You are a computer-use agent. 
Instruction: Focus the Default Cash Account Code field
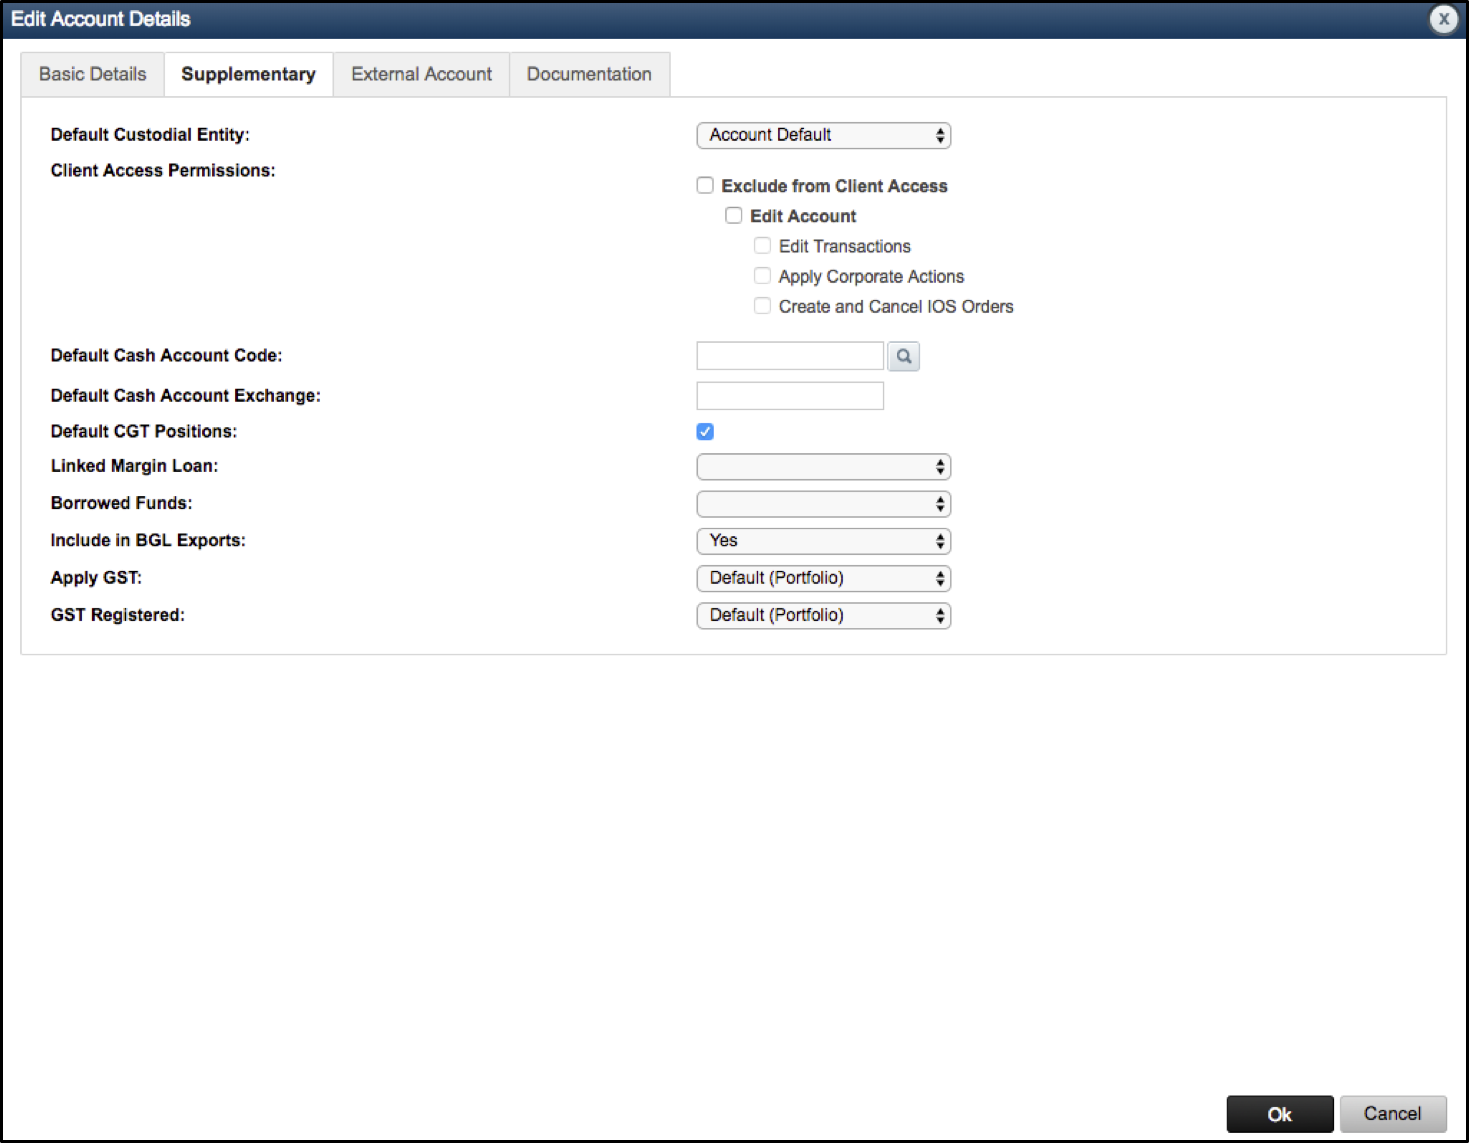790,356
